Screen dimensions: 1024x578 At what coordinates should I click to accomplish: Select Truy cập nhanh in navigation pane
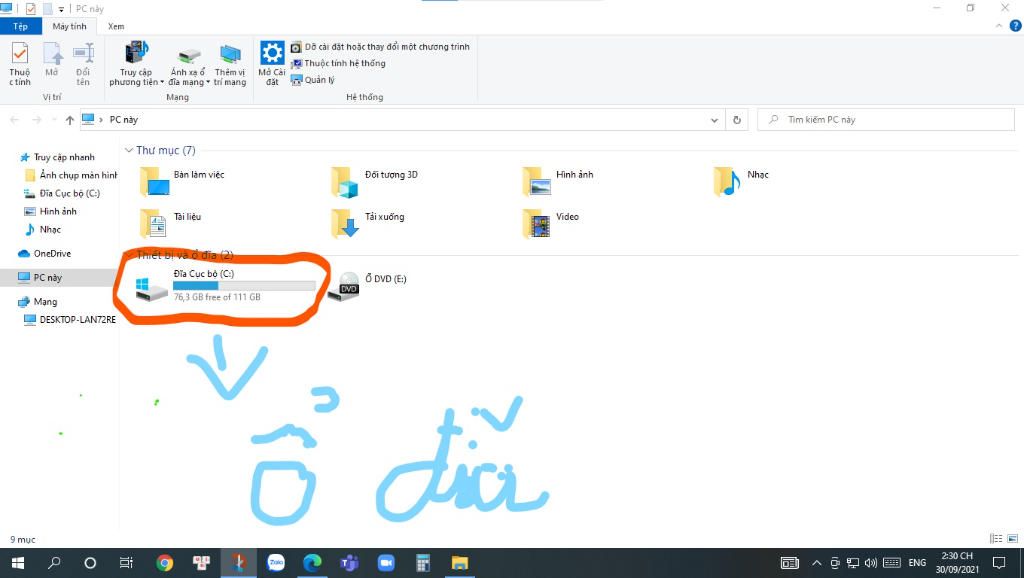tap(57, 157)
